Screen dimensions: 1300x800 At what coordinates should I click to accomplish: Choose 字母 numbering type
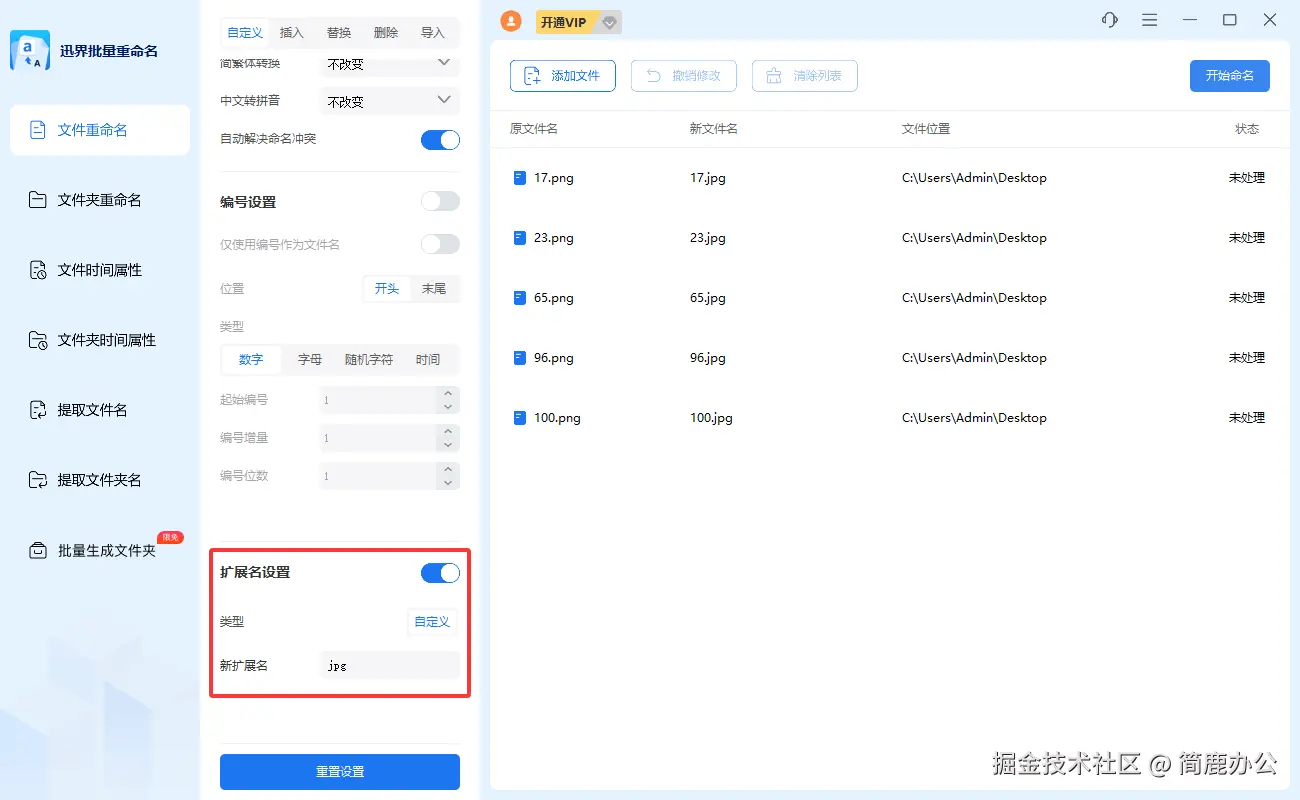[310, 360]
